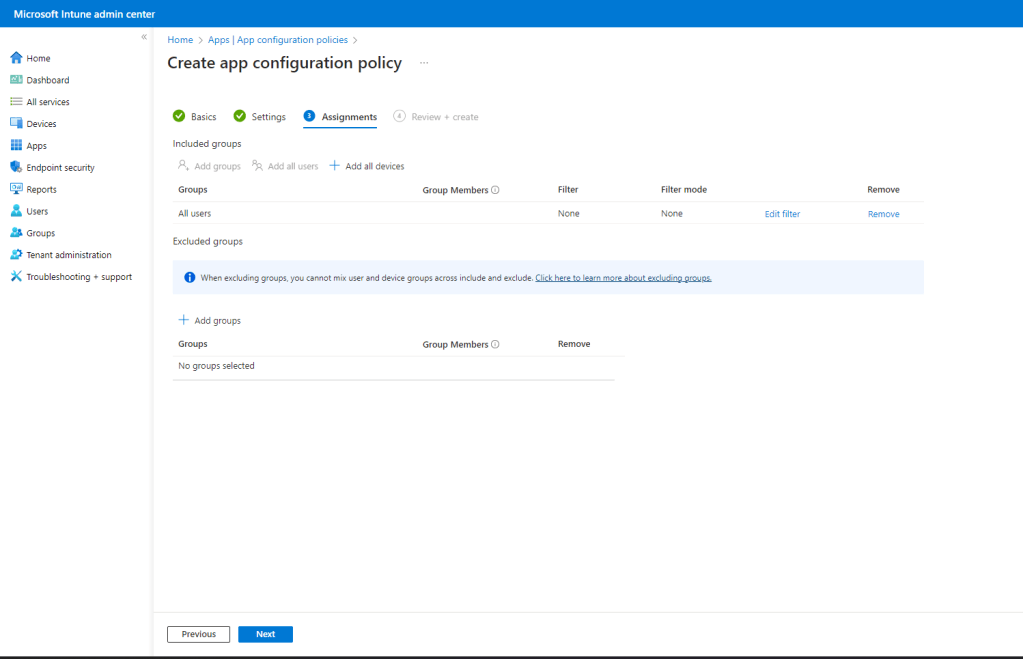The height and width of the screenshot is (659, 1023).
Task: Click Edit filter for All users
Action: (782, 214)
